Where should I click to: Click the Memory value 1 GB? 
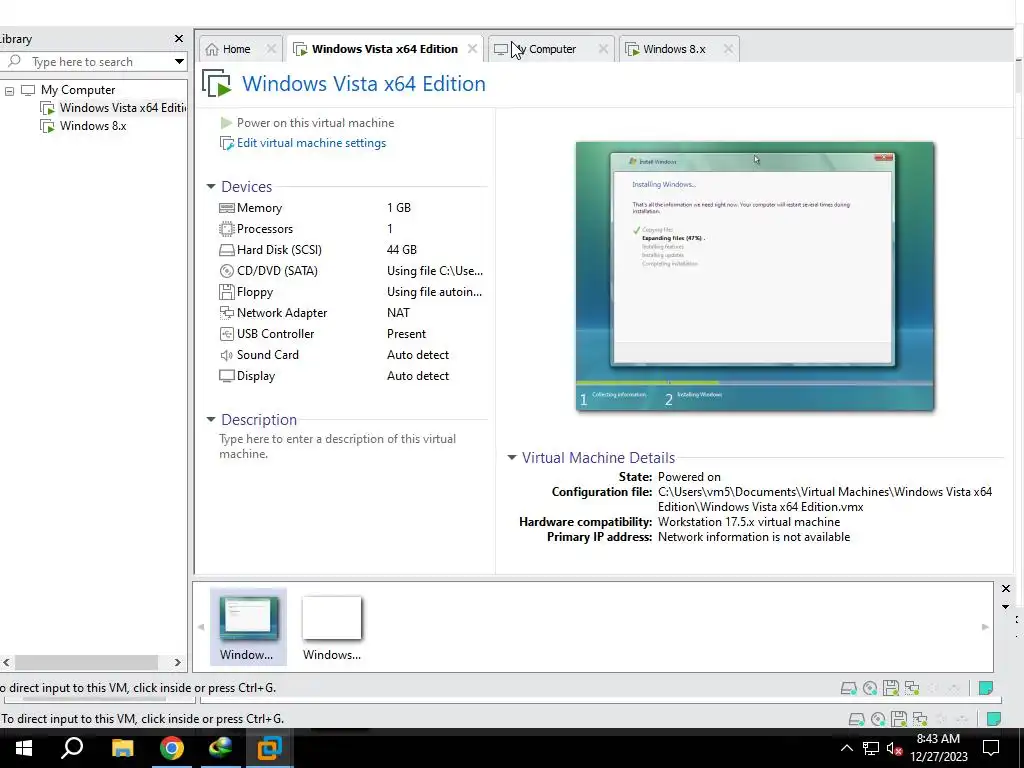[x=399, y=208]
